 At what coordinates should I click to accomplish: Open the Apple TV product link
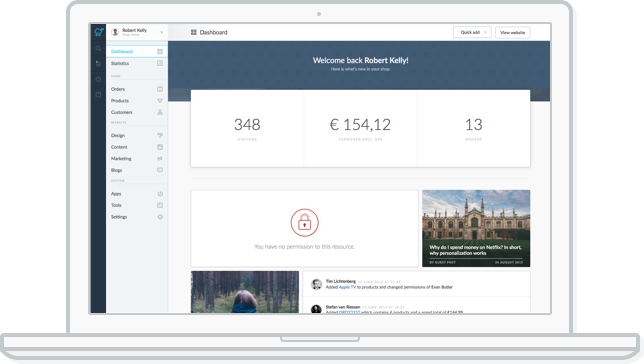tap(347, 287)
